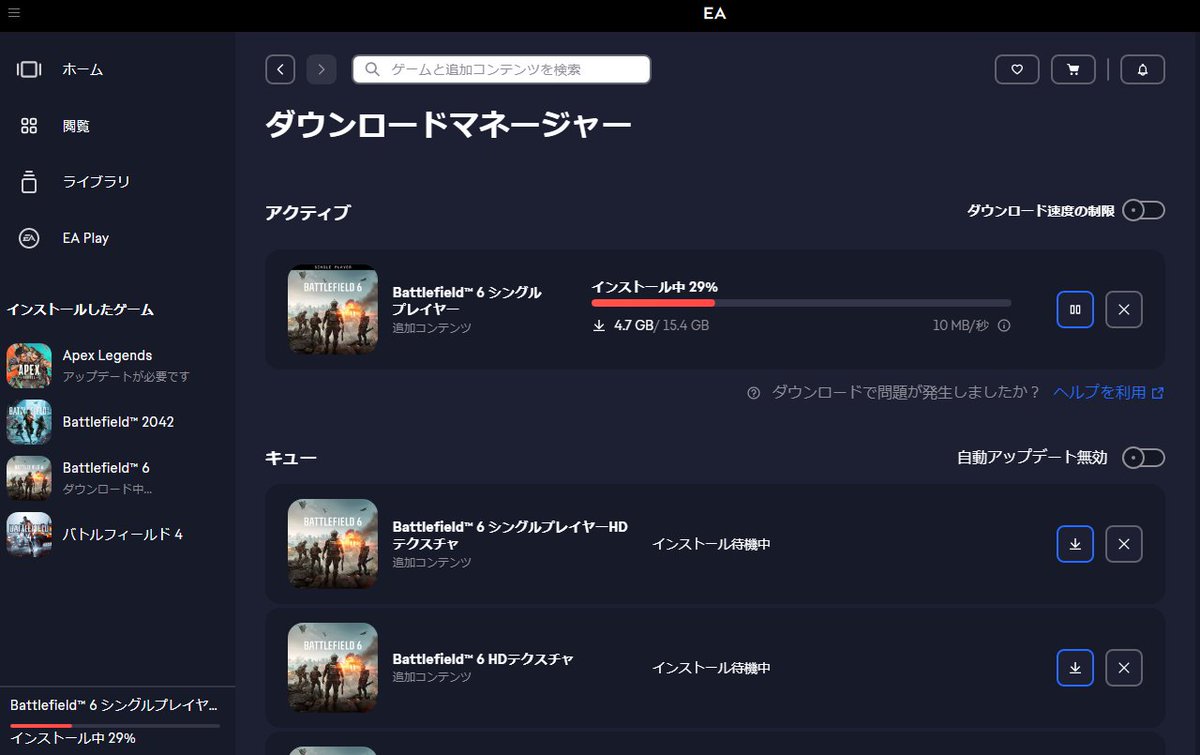
Task: Click インストール待機中 for シングルプレイヤーHDテクスチャ
Action: pos(711,544)
